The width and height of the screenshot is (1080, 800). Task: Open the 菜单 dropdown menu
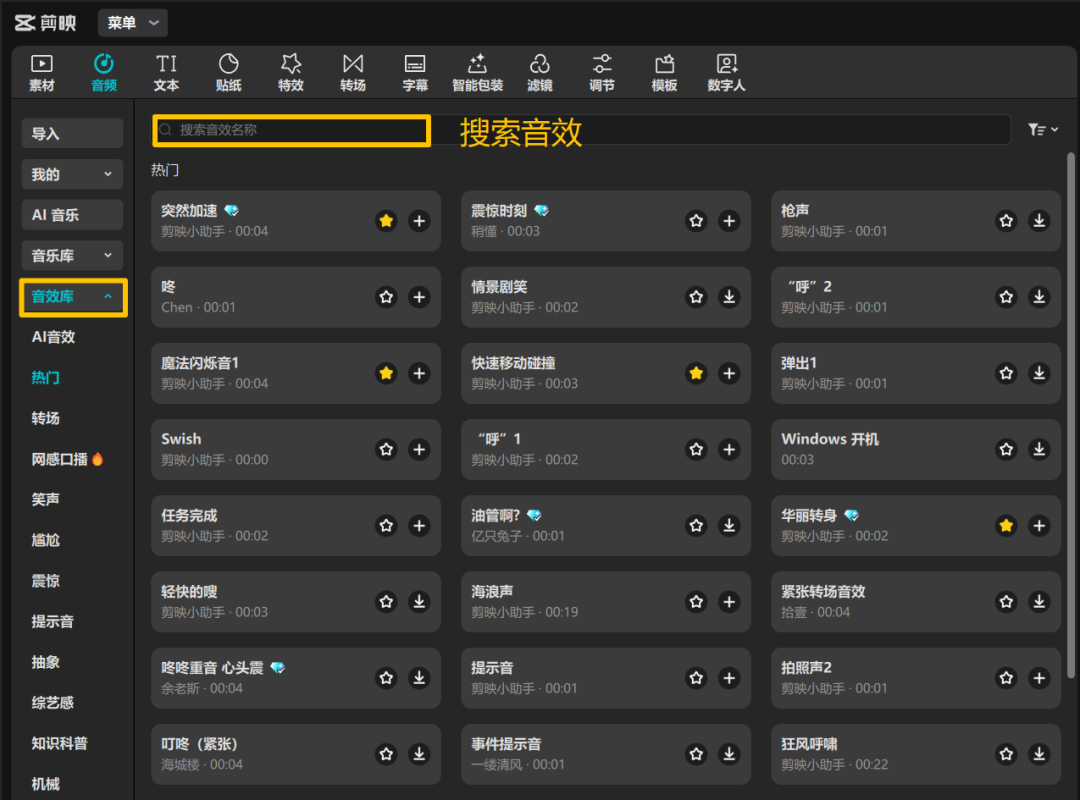133,23
